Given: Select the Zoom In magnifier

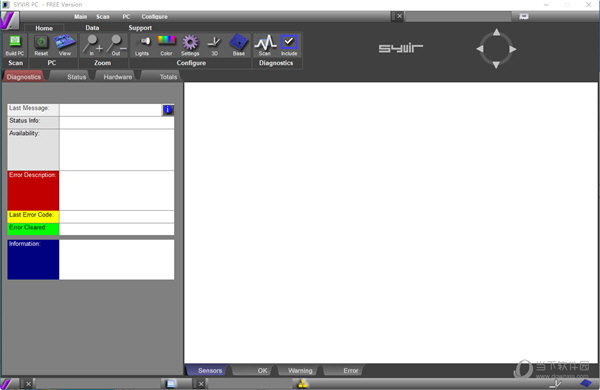Looking at the screenshot, I should click(92, 45).
